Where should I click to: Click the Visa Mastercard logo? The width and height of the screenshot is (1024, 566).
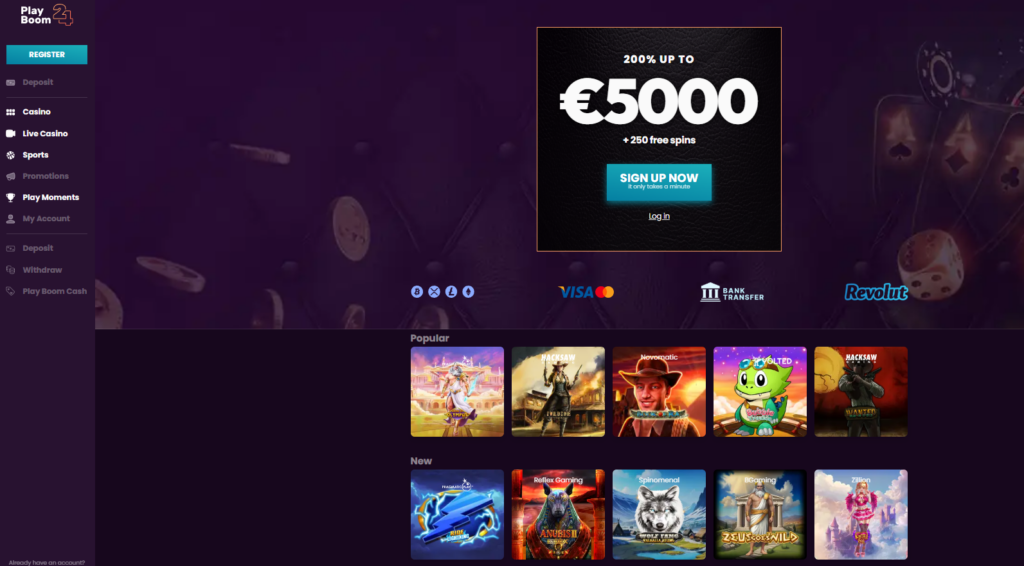[586, 292]
